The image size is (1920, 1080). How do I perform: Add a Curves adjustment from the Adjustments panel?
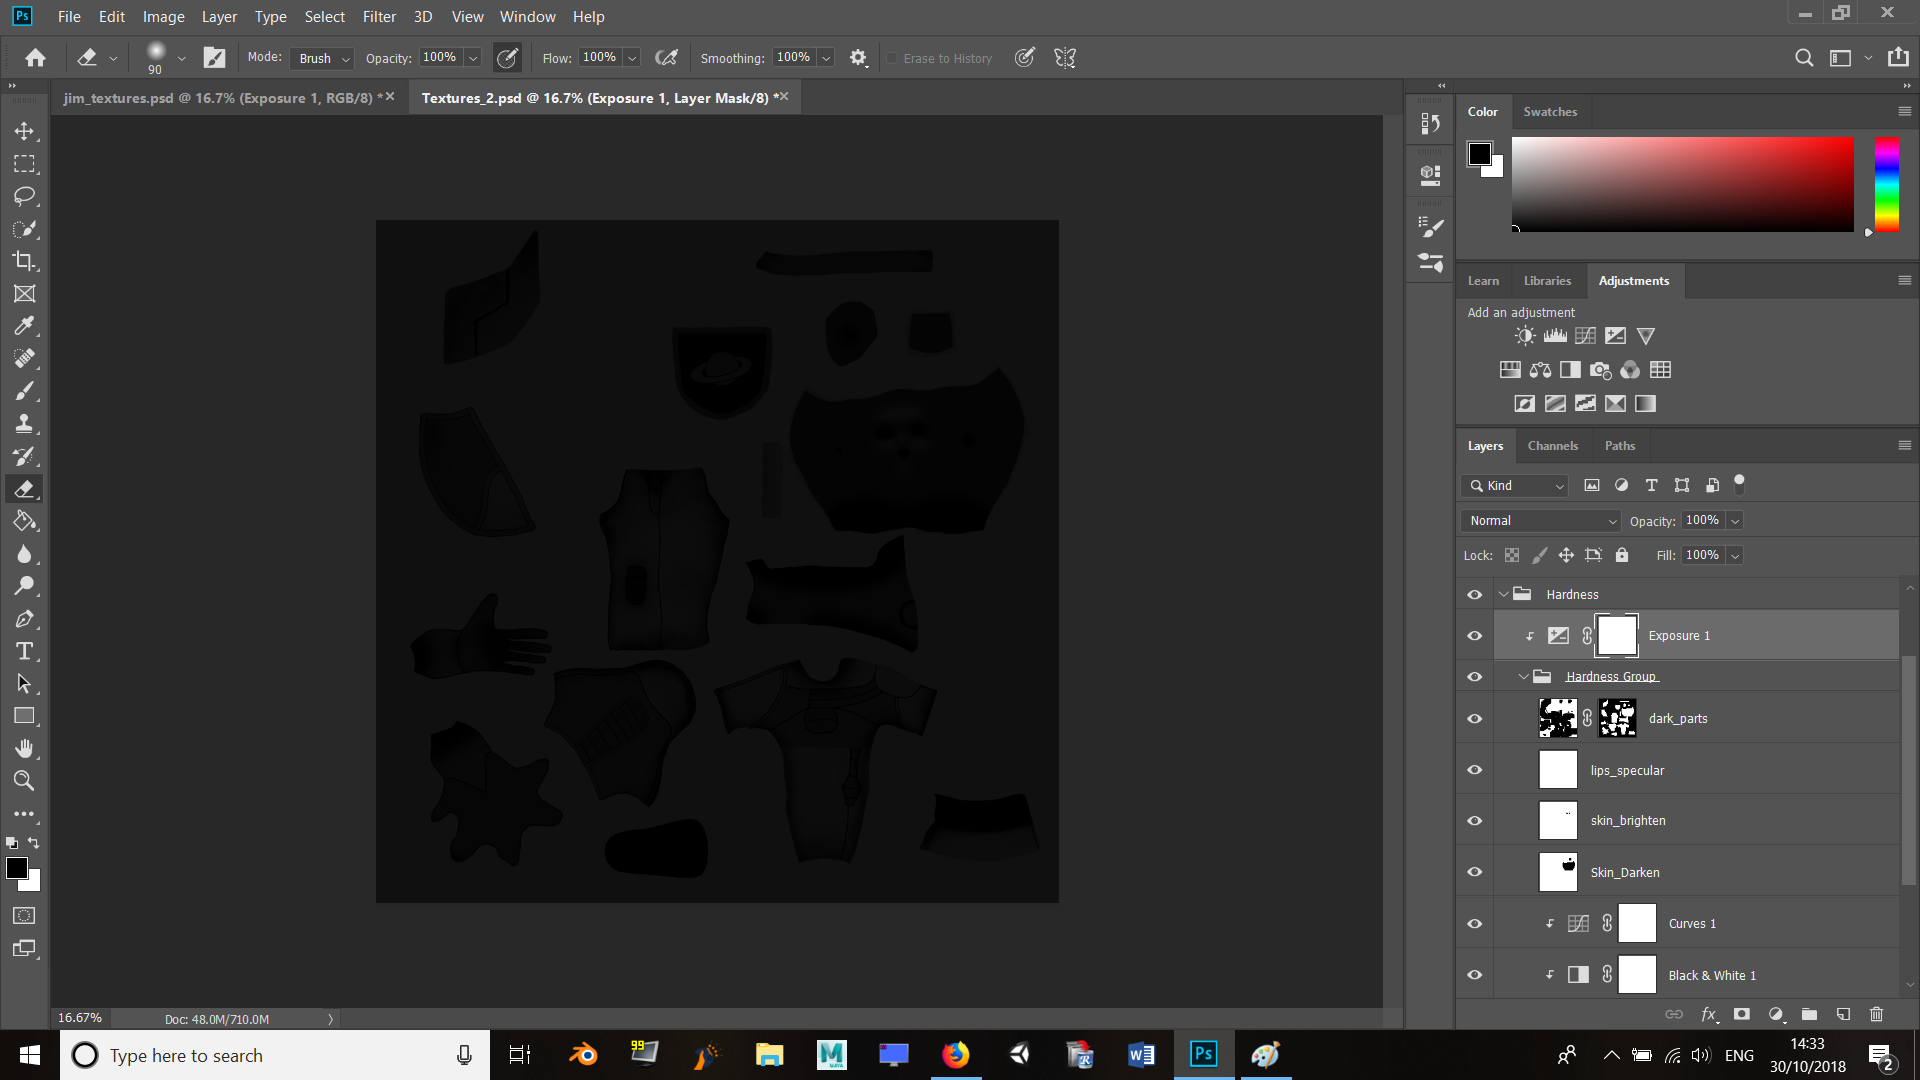coord(1585,335)
